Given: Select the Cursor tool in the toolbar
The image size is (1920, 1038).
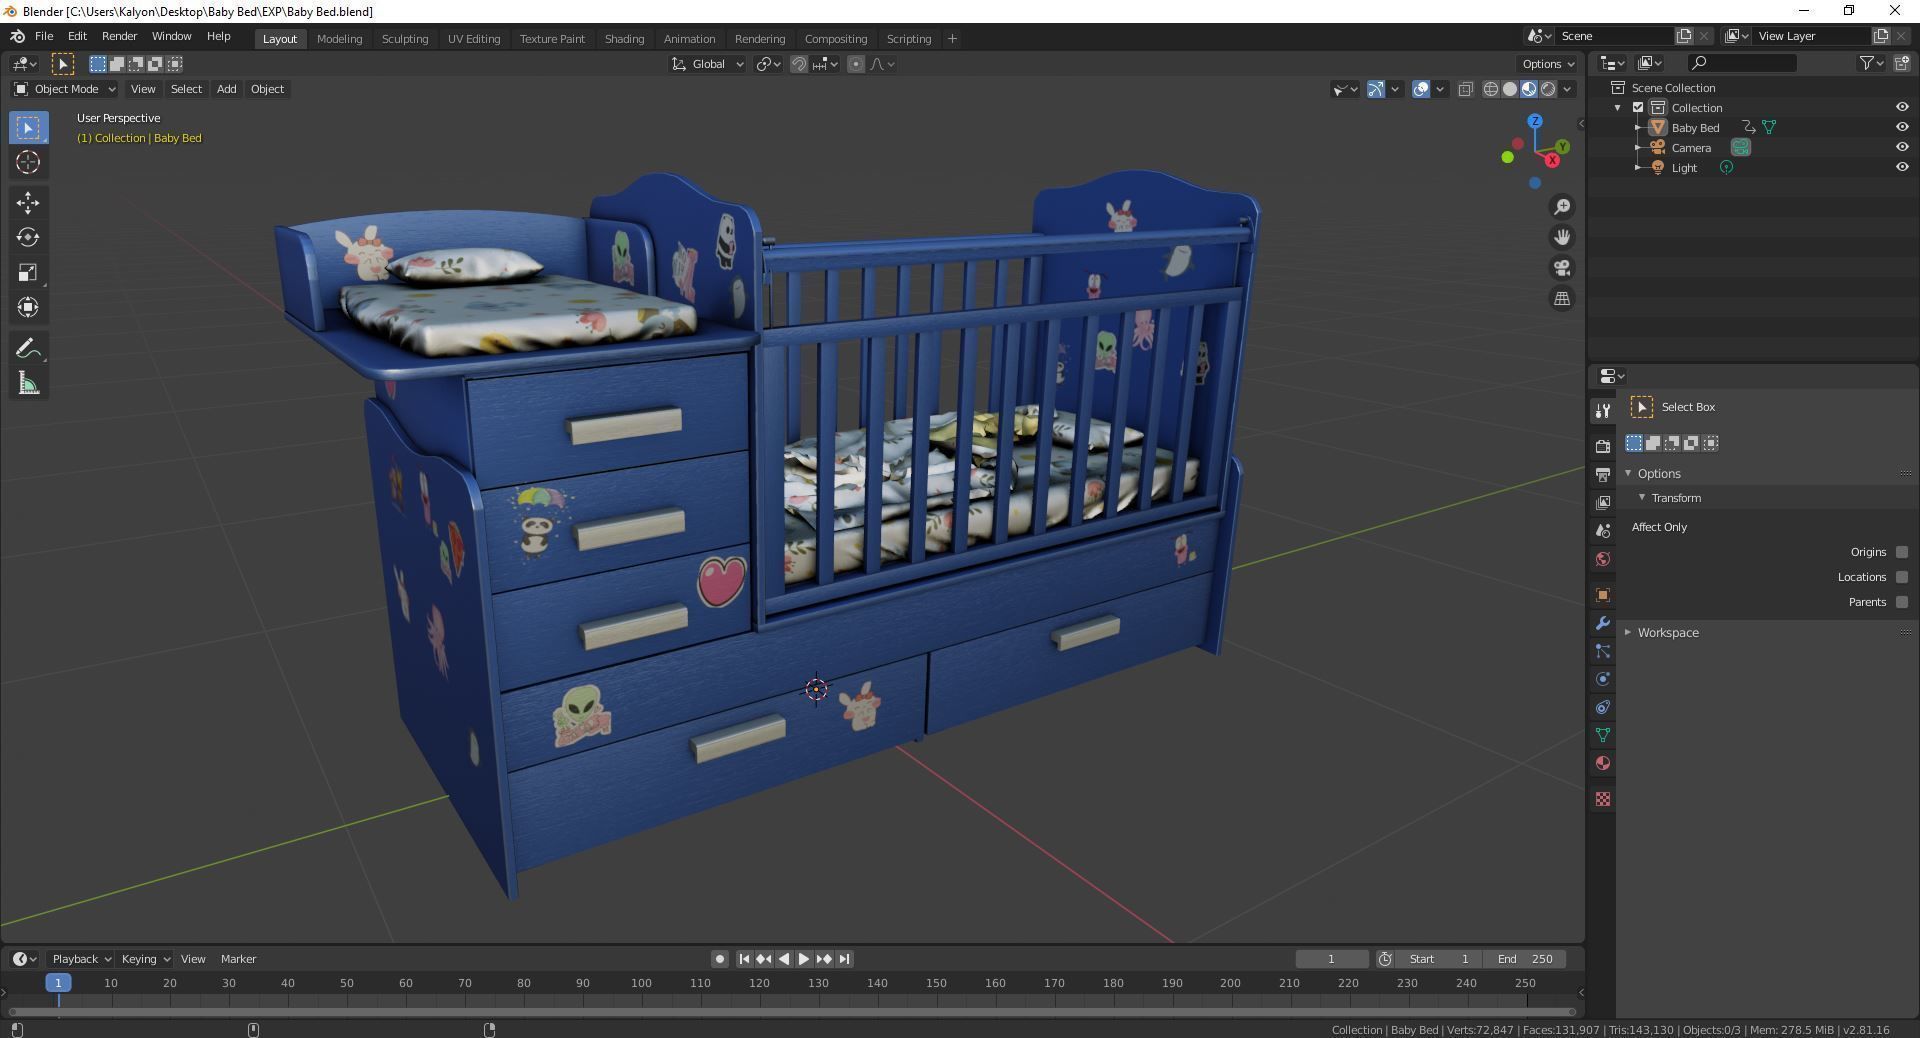Looking at the screenshot, I should click(x=28, y=162).
